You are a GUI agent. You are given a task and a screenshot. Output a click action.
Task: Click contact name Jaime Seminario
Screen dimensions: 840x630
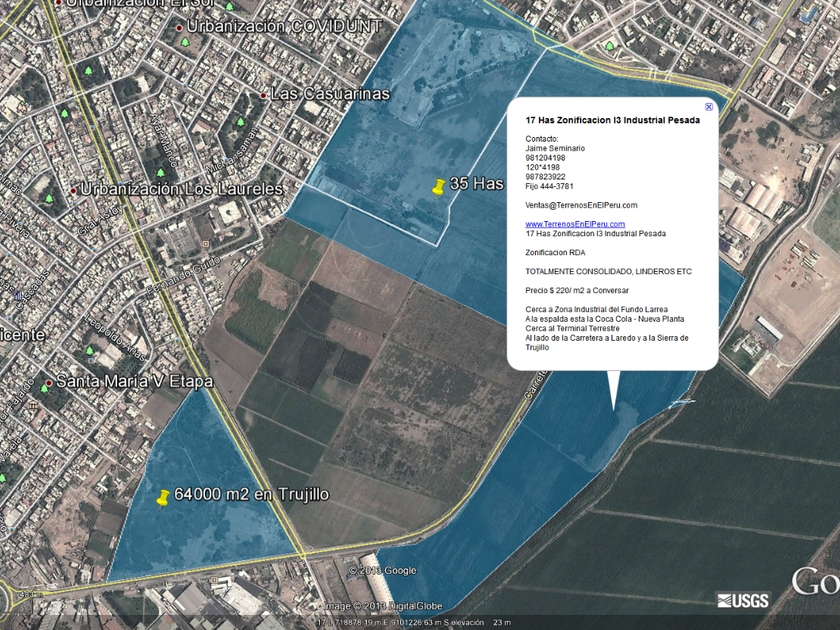click(555, 148)
